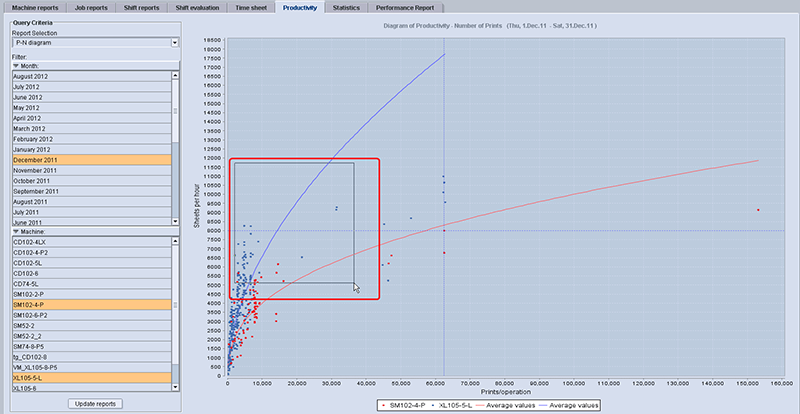Select machine CD102-4LX

click(x=92, y=242)
